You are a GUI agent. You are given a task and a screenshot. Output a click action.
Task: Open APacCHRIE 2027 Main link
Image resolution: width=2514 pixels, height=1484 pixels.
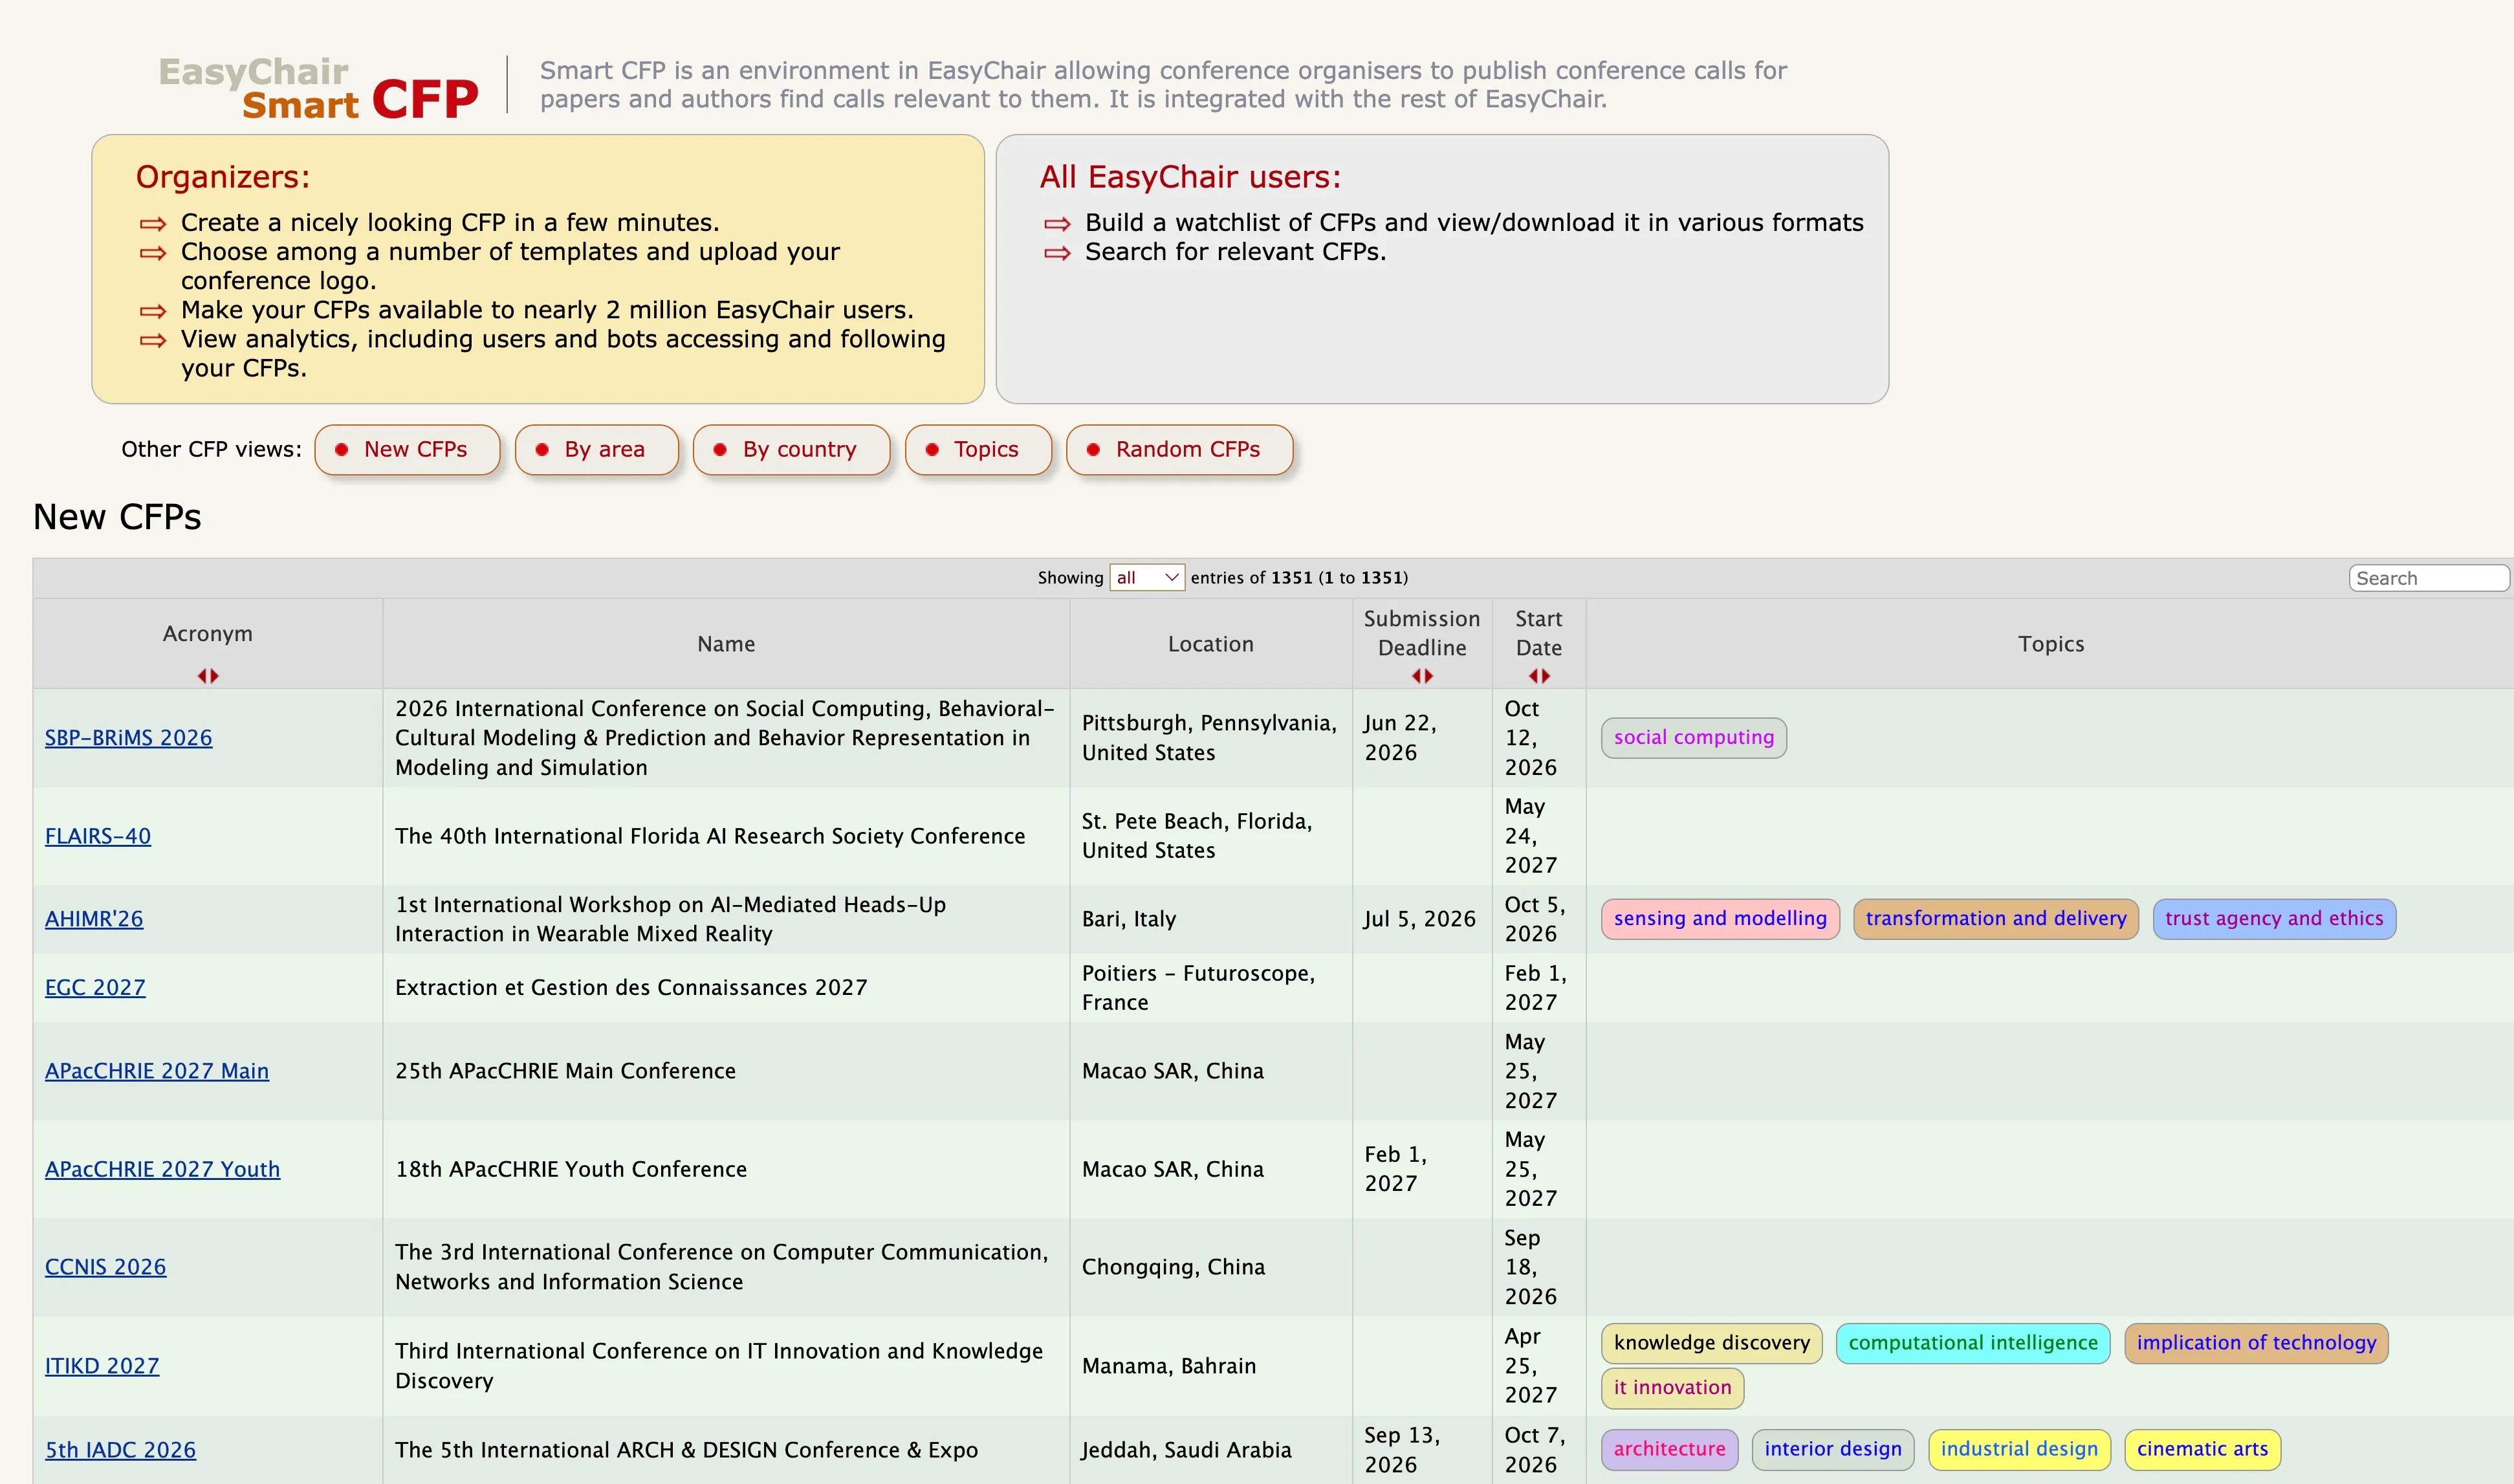pos(157,1071)
